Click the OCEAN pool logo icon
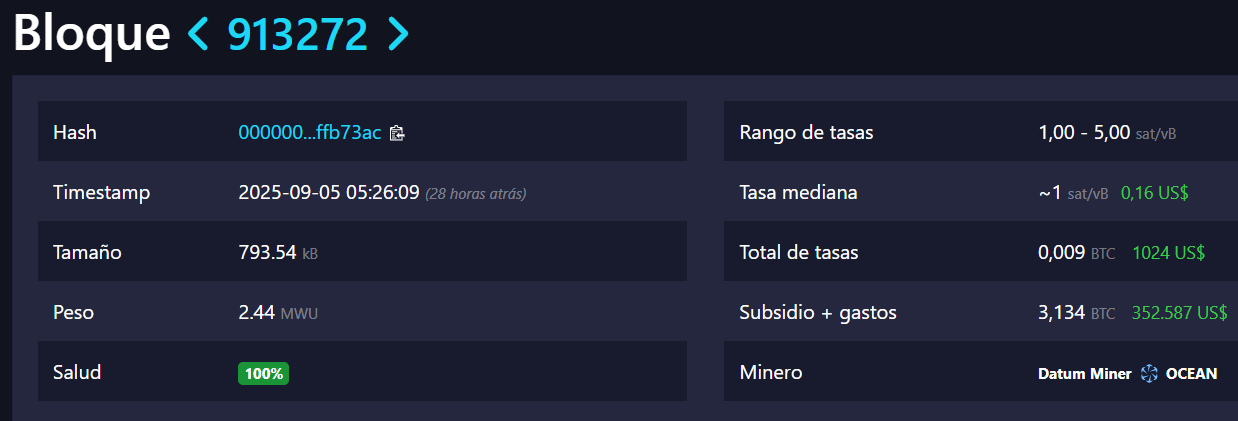The height and width of the screenshot is (421, 1238). coord(1148,374)
